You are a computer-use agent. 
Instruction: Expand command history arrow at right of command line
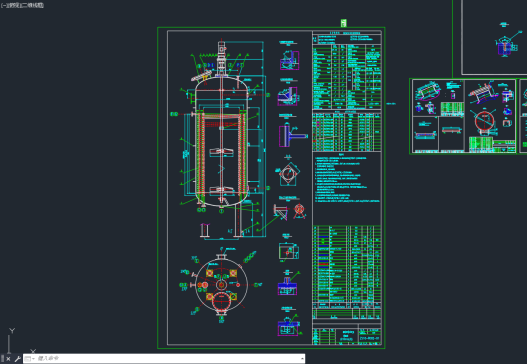tap(302, 359)
